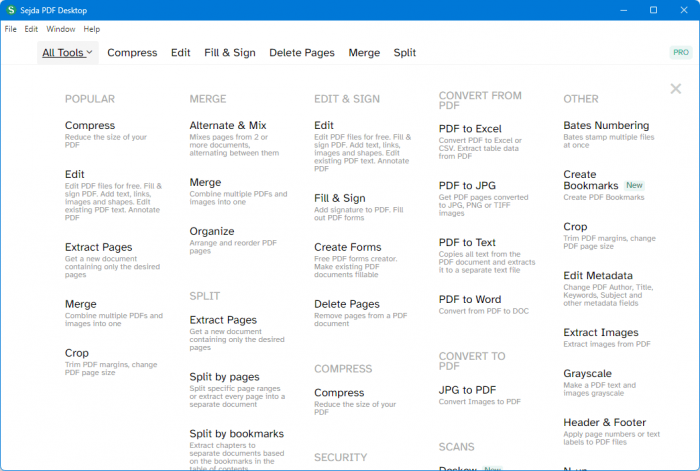Viewport: 700px width, 471px height.
Task: Select Fill & Sign in top toolbar
Action: [230, 53]
